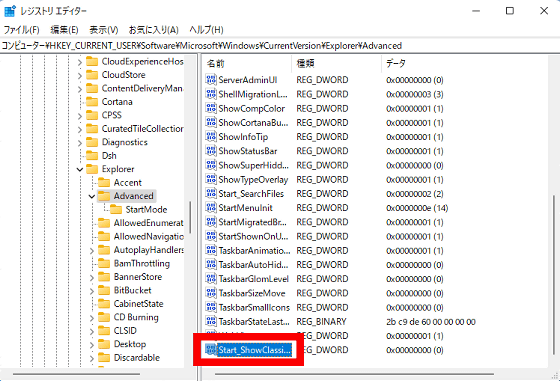The image size is (560, 381).
Task: Open the ヘルプ(H) menu
Action: click(x=206, y=30)
